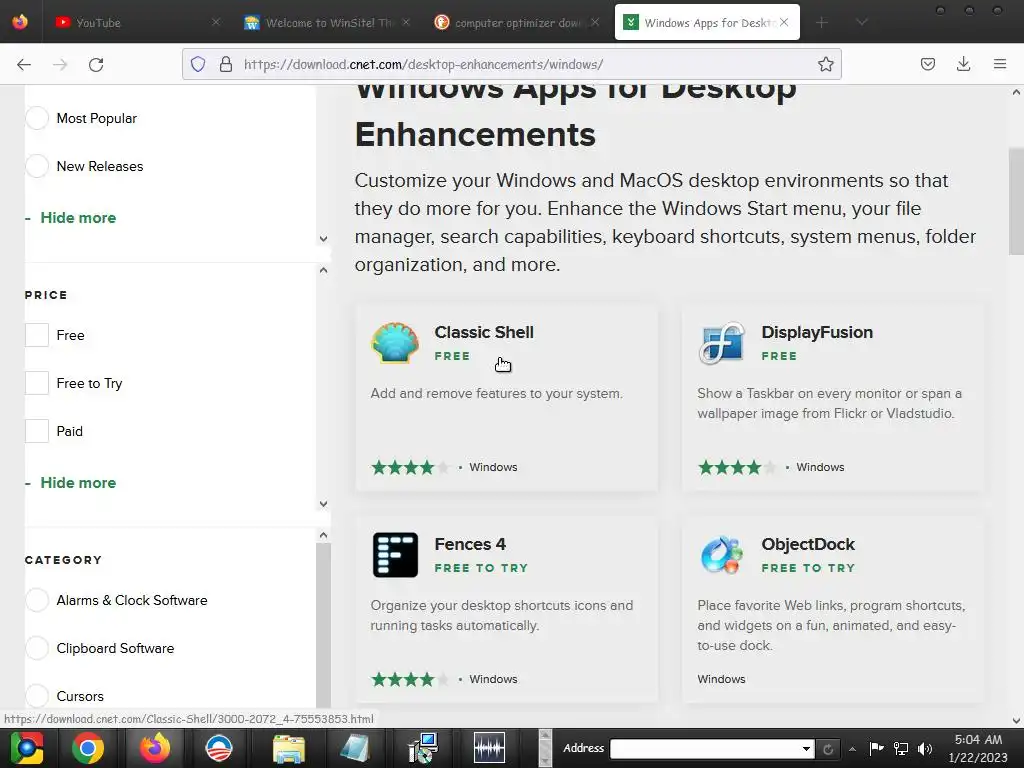Go back to the previous page
The image size is (1024, 768).
tap(24, 64)
